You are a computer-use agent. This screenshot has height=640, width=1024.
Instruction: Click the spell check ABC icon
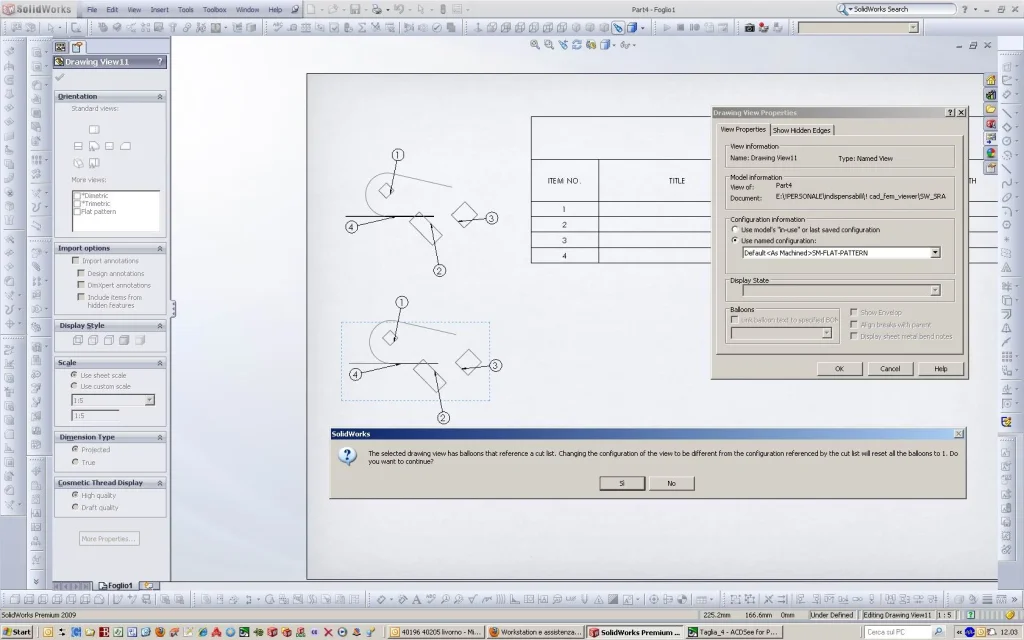click(x=277, y=27)
